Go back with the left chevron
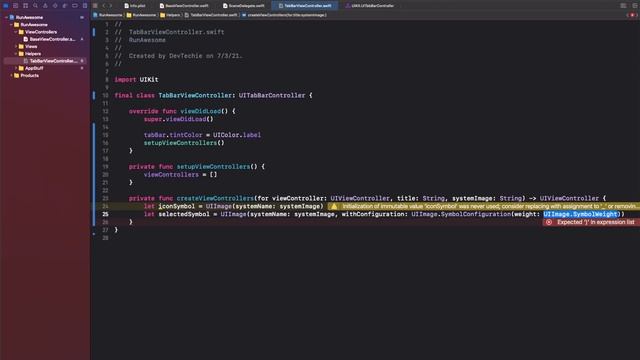 click(x=104, y=6)
